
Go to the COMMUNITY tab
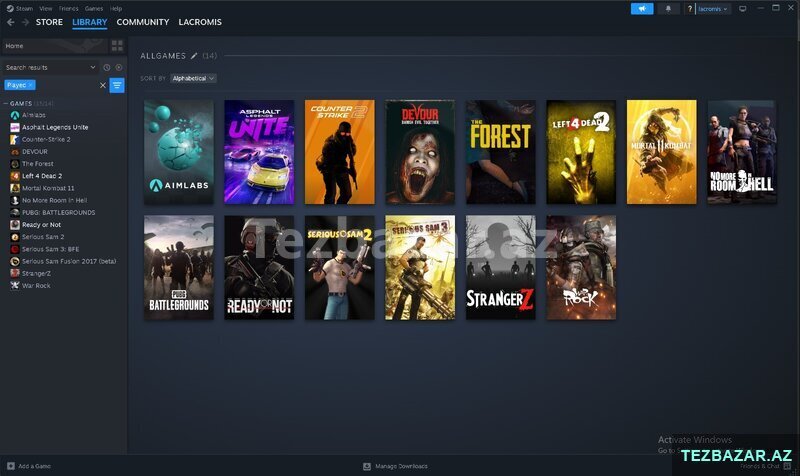[143, 22]
